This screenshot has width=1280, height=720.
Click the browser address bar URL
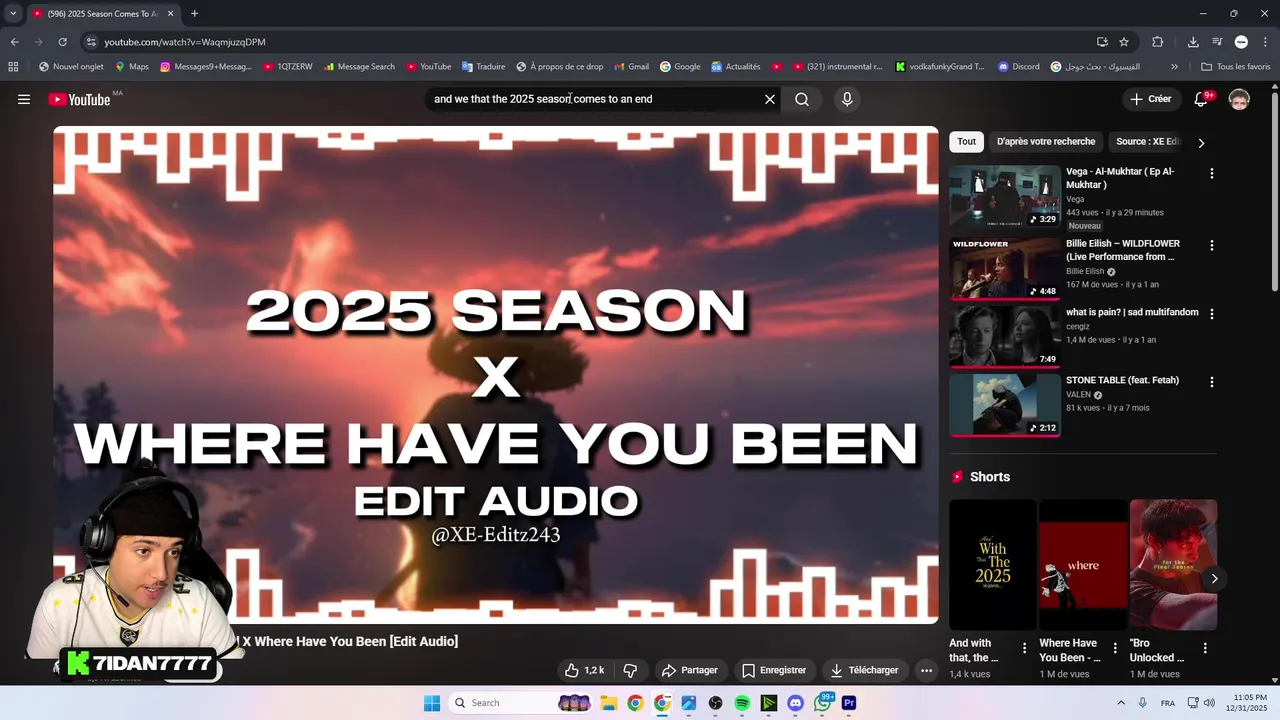(185, 42)
